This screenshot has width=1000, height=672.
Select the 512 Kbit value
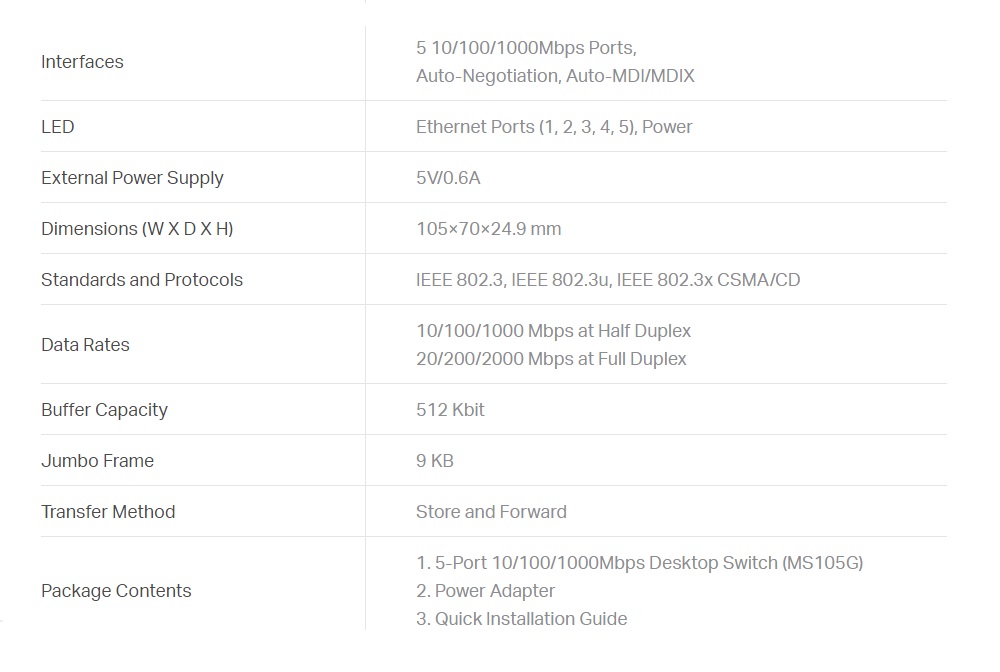(450, 410)
